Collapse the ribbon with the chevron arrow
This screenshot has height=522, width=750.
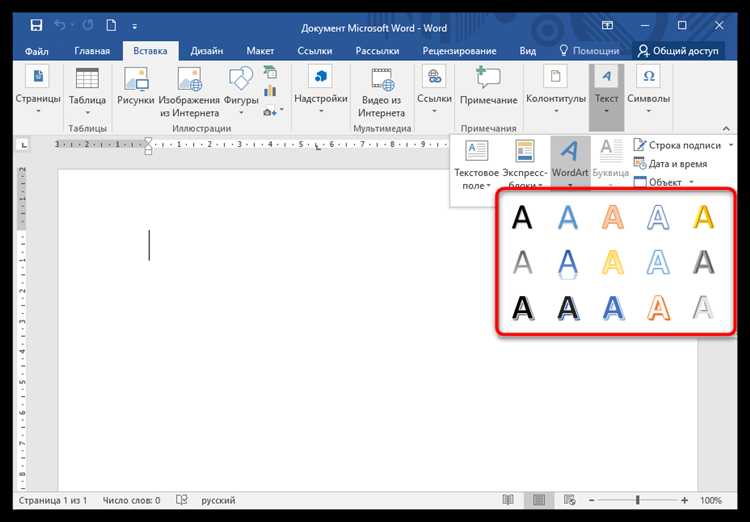click(x=726, y=128)
